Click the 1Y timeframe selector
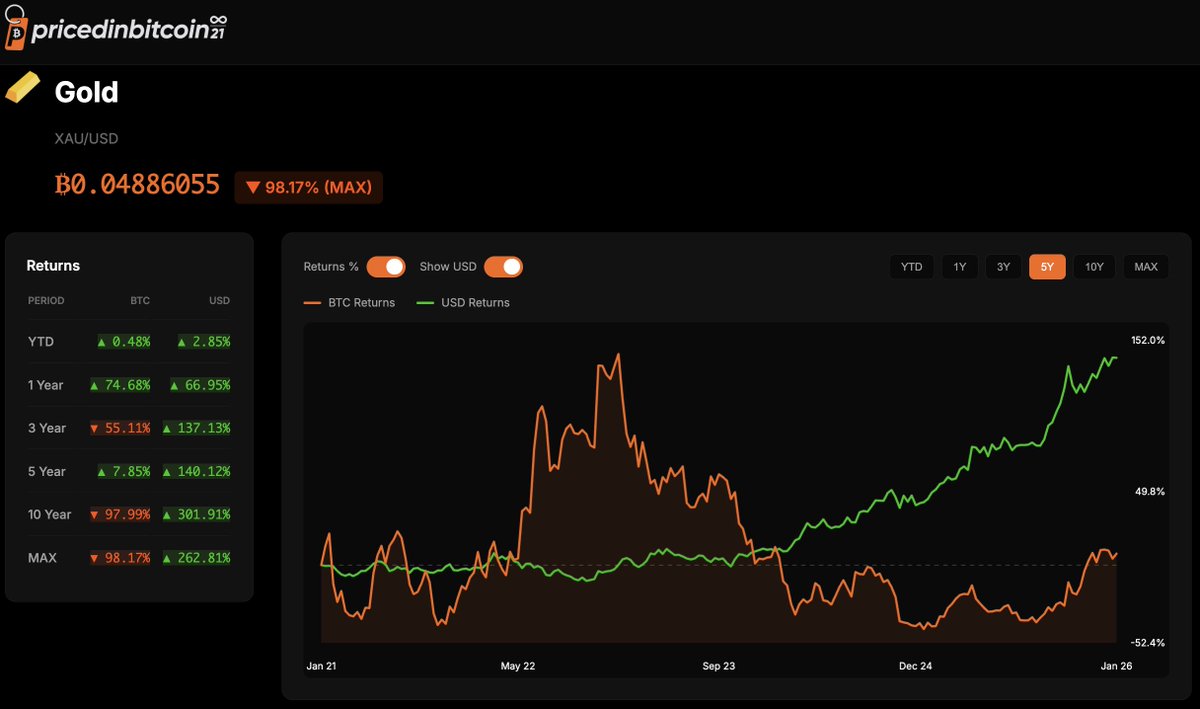Viewport: 1200px width, 709px height. click(959, 266)
